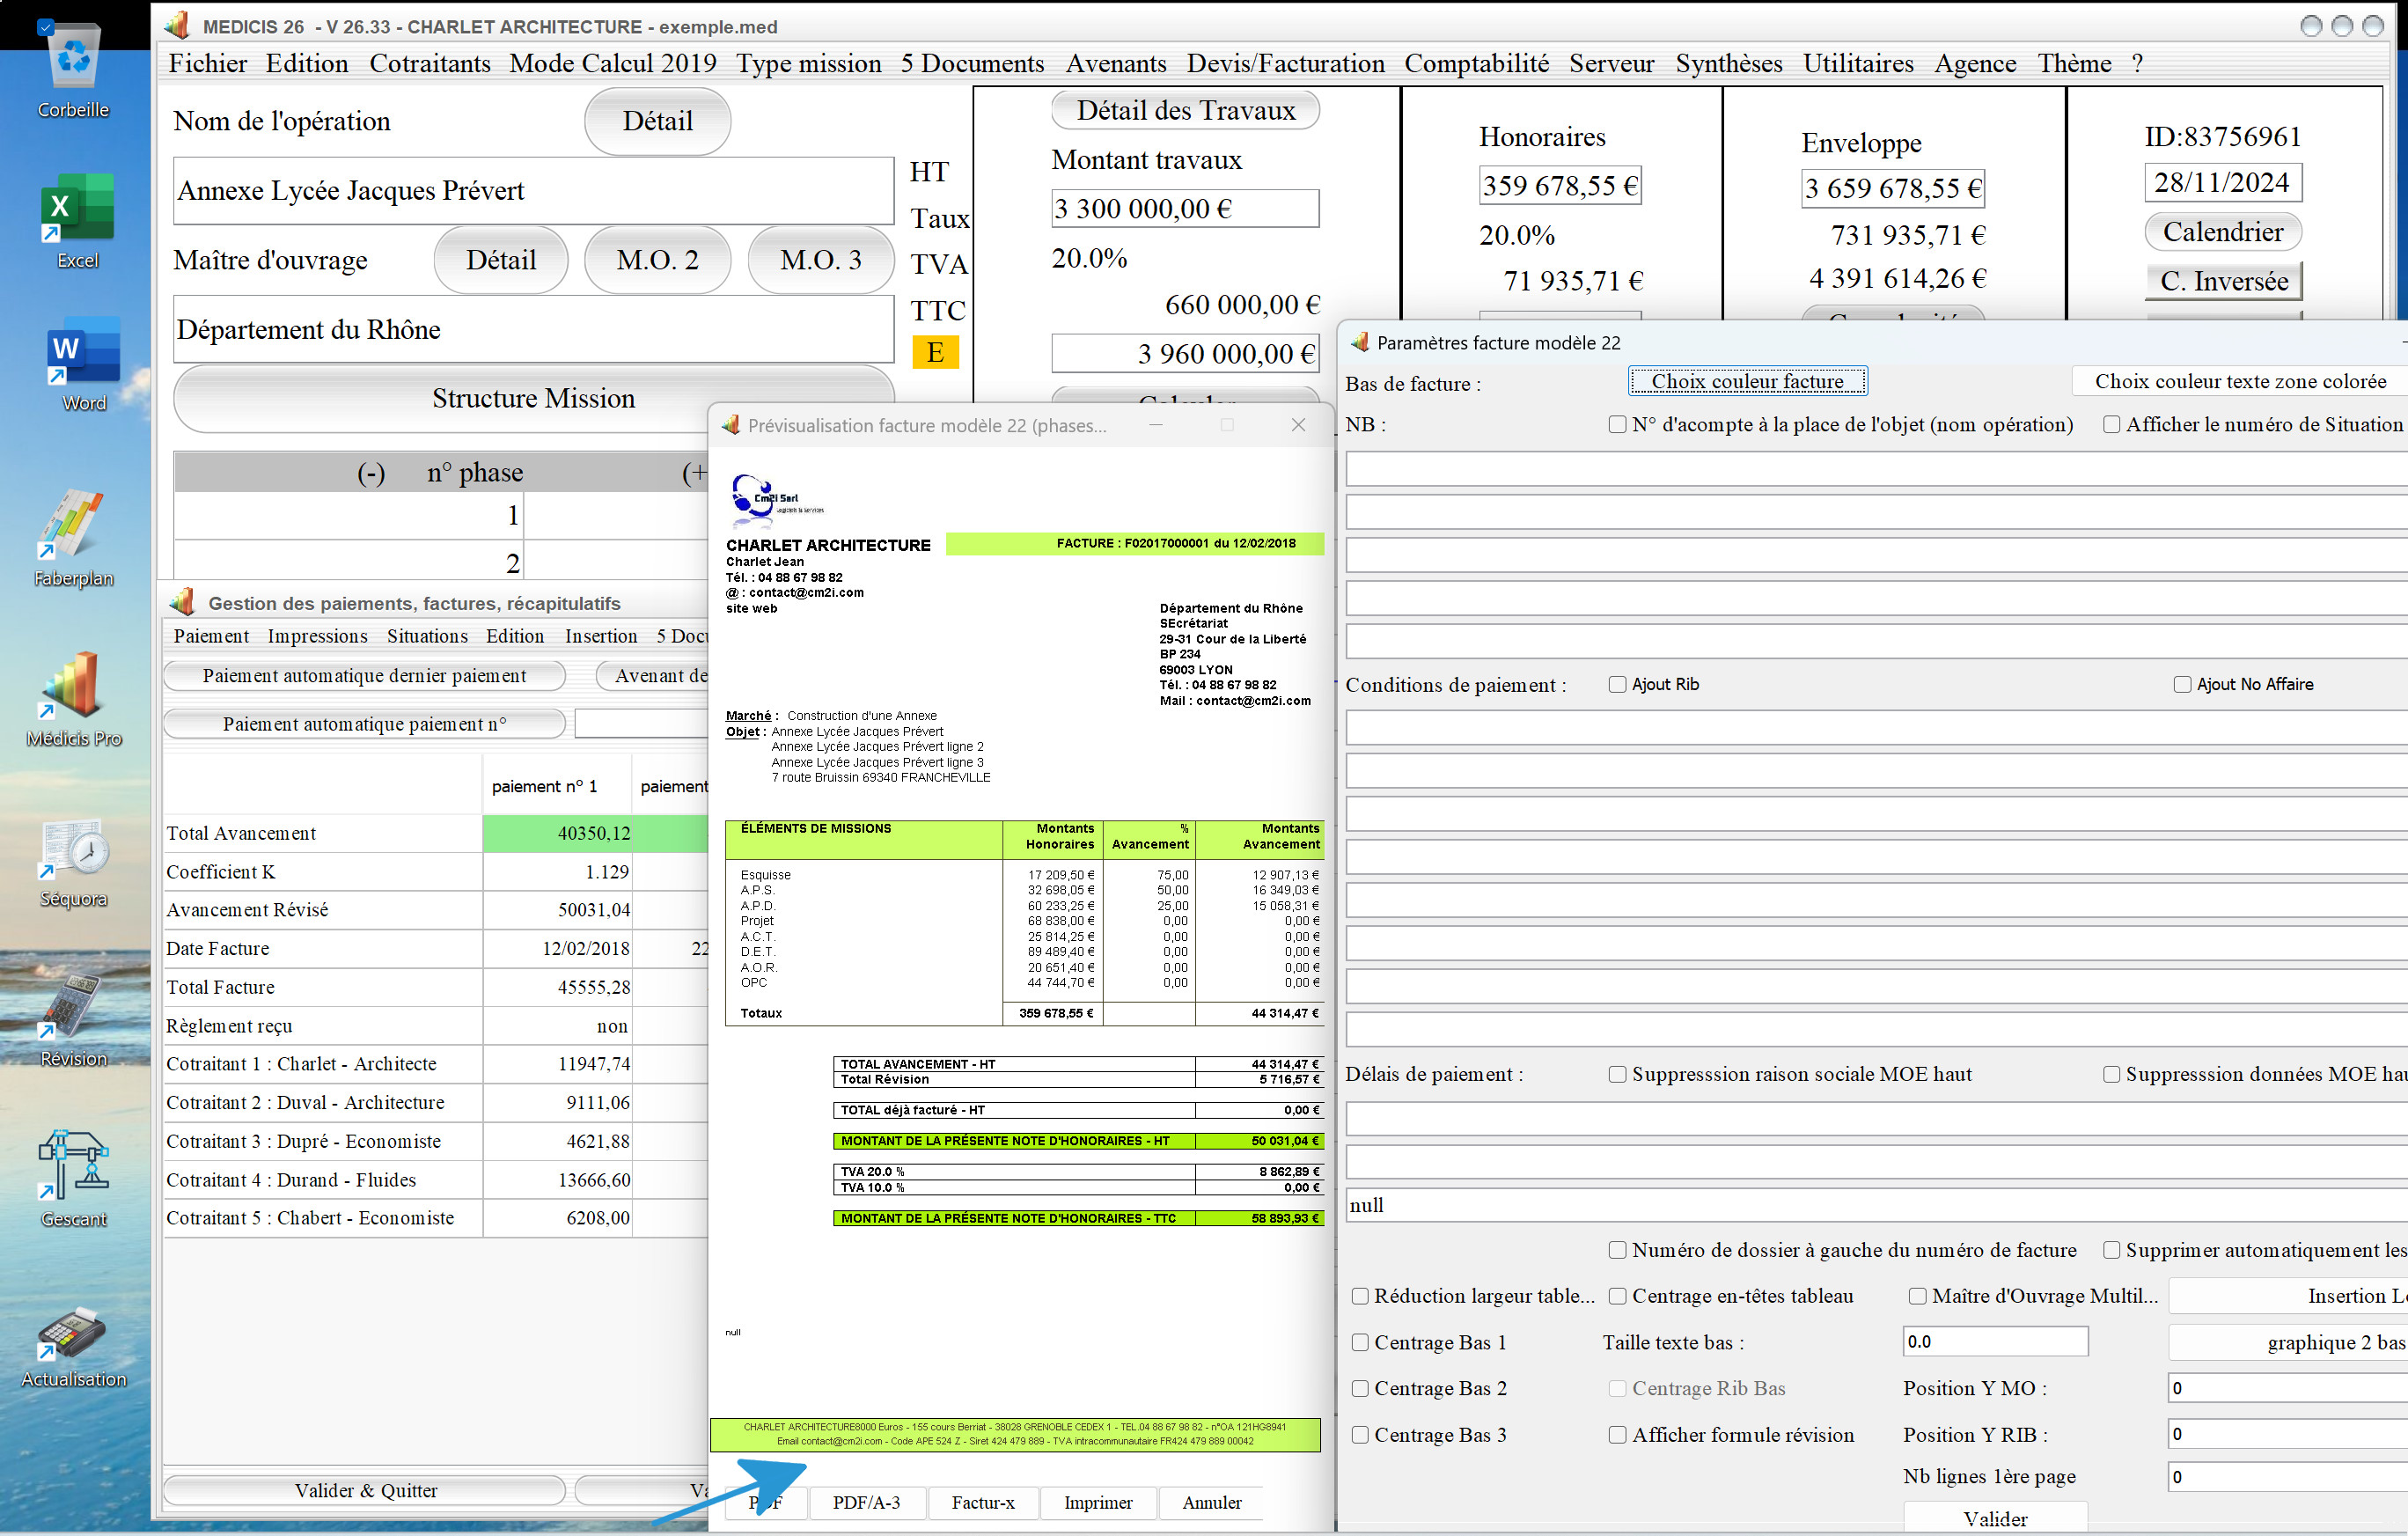Open the Situations menu in payments window
Image resolution: width=2408 pixels, height=1536 pixels.
pyautogui.click(x=427, y=636)
